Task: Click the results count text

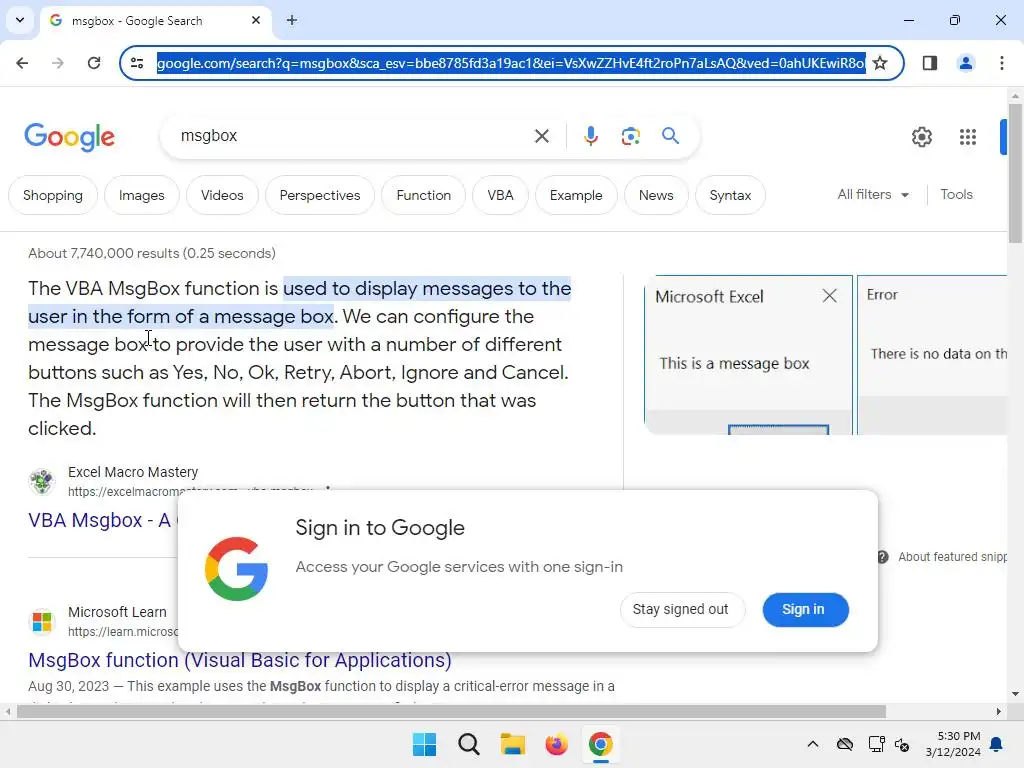Action: click(152, 253)
